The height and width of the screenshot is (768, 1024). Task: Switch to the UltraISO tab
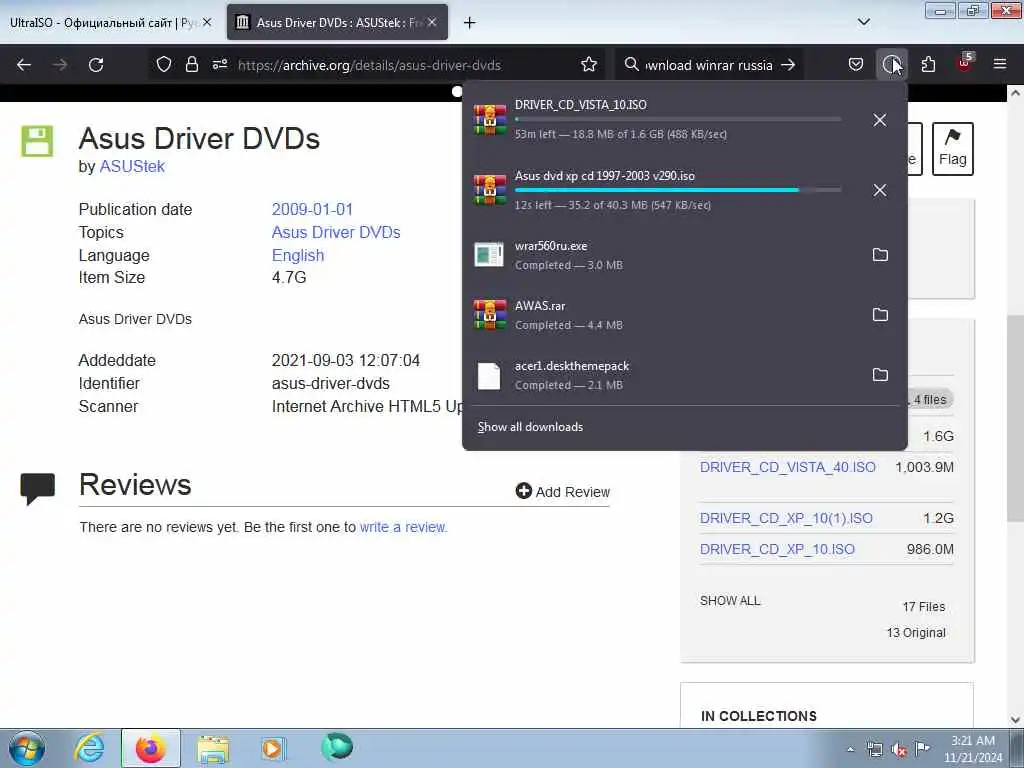101,22
